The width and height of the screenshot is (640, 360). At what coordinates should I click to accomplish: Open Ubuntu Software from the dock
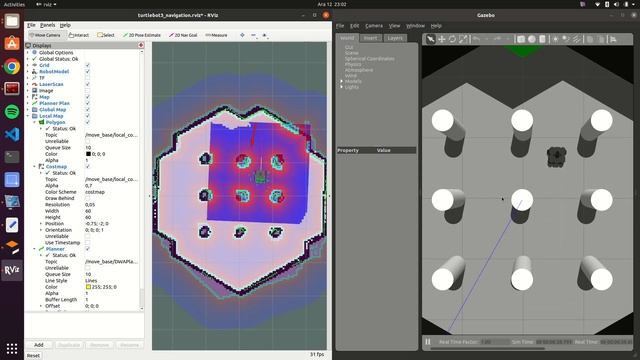point(12,43)
